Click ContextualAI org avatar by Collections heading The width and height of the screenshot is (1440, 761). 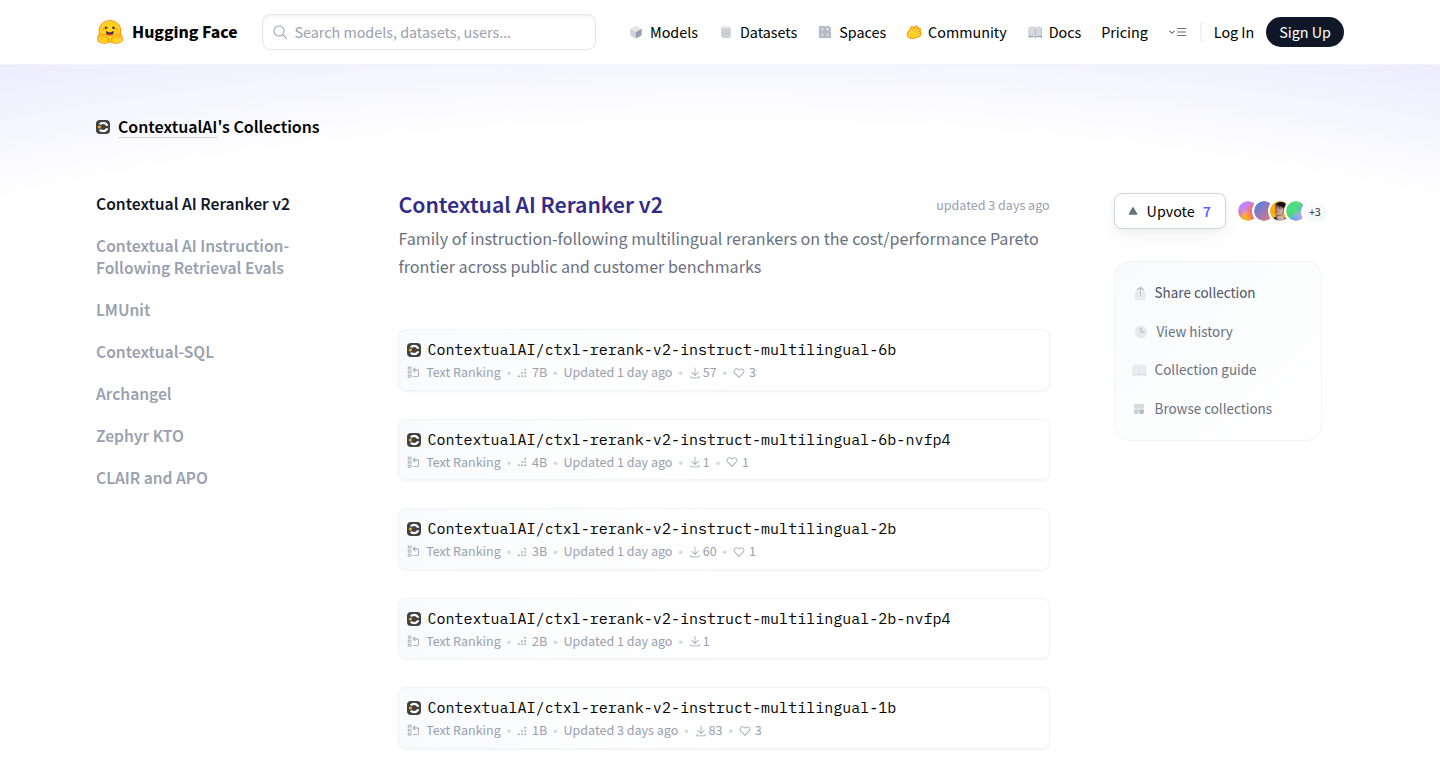click(103, 127)
